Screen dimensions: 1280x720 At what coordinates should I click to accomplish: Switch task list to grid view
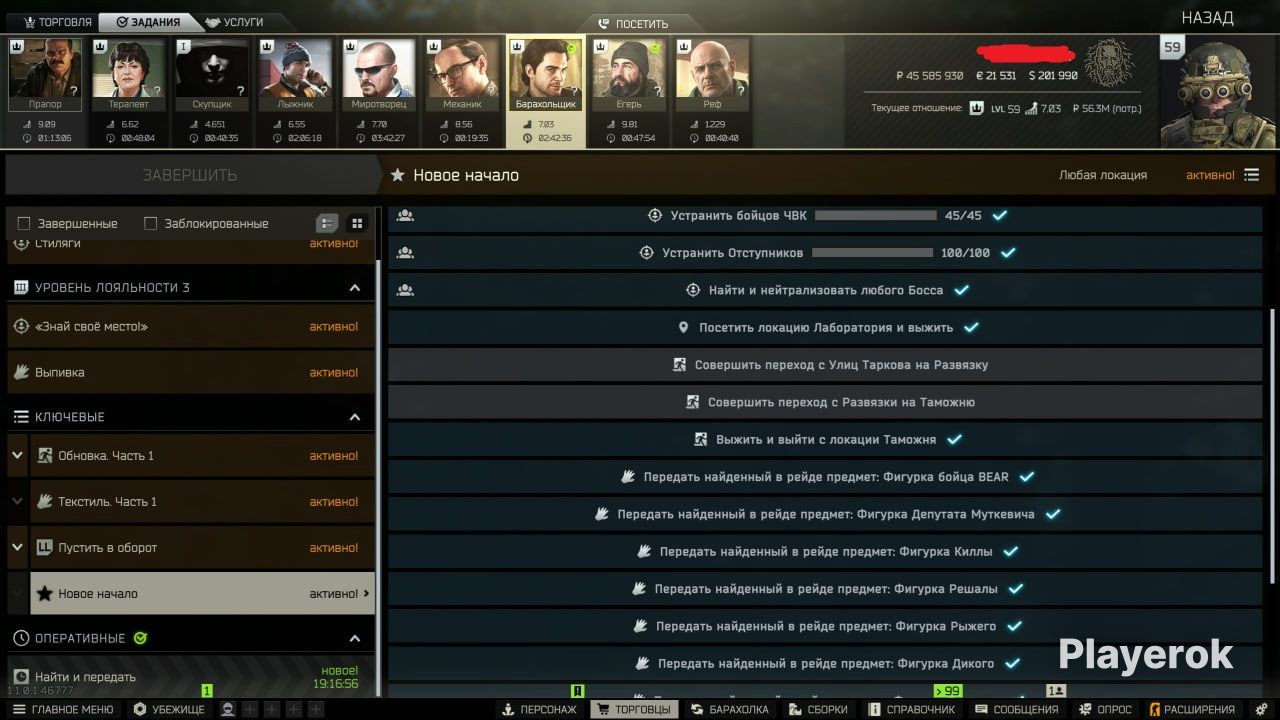pyautogui.click(x=357, y=223)
